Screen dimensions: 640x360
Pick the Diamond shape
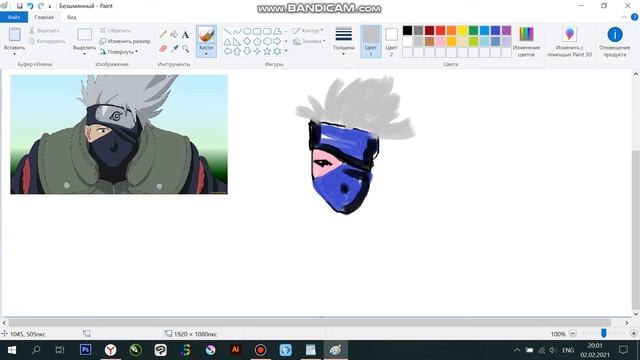pos(247,41)
